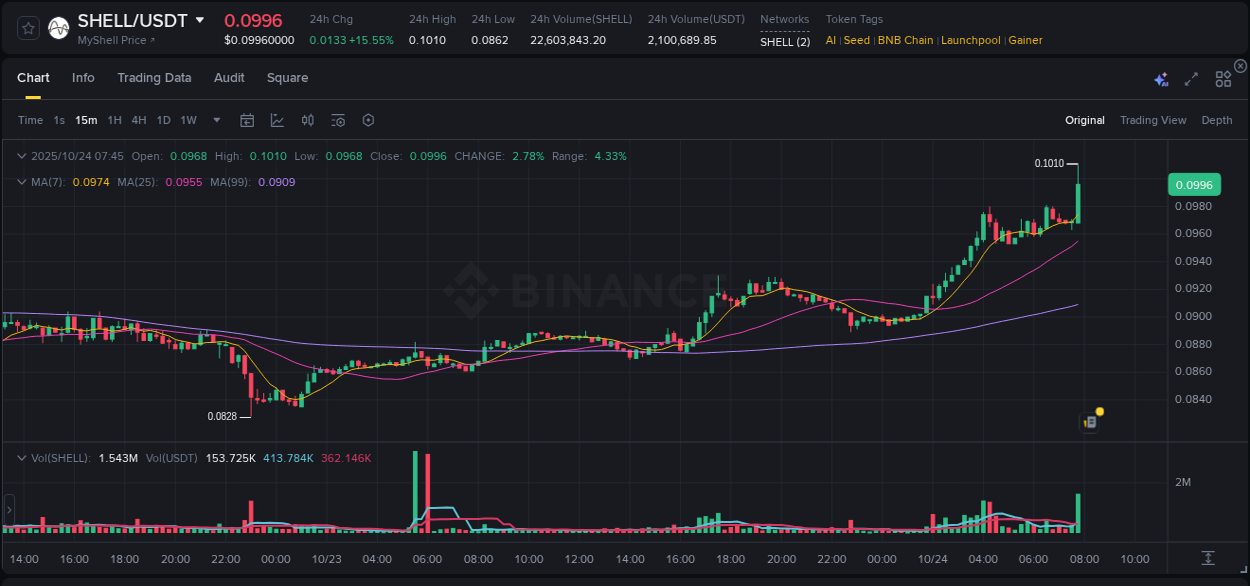
Task: Open the AI assistant
Action: point(1159,77)
